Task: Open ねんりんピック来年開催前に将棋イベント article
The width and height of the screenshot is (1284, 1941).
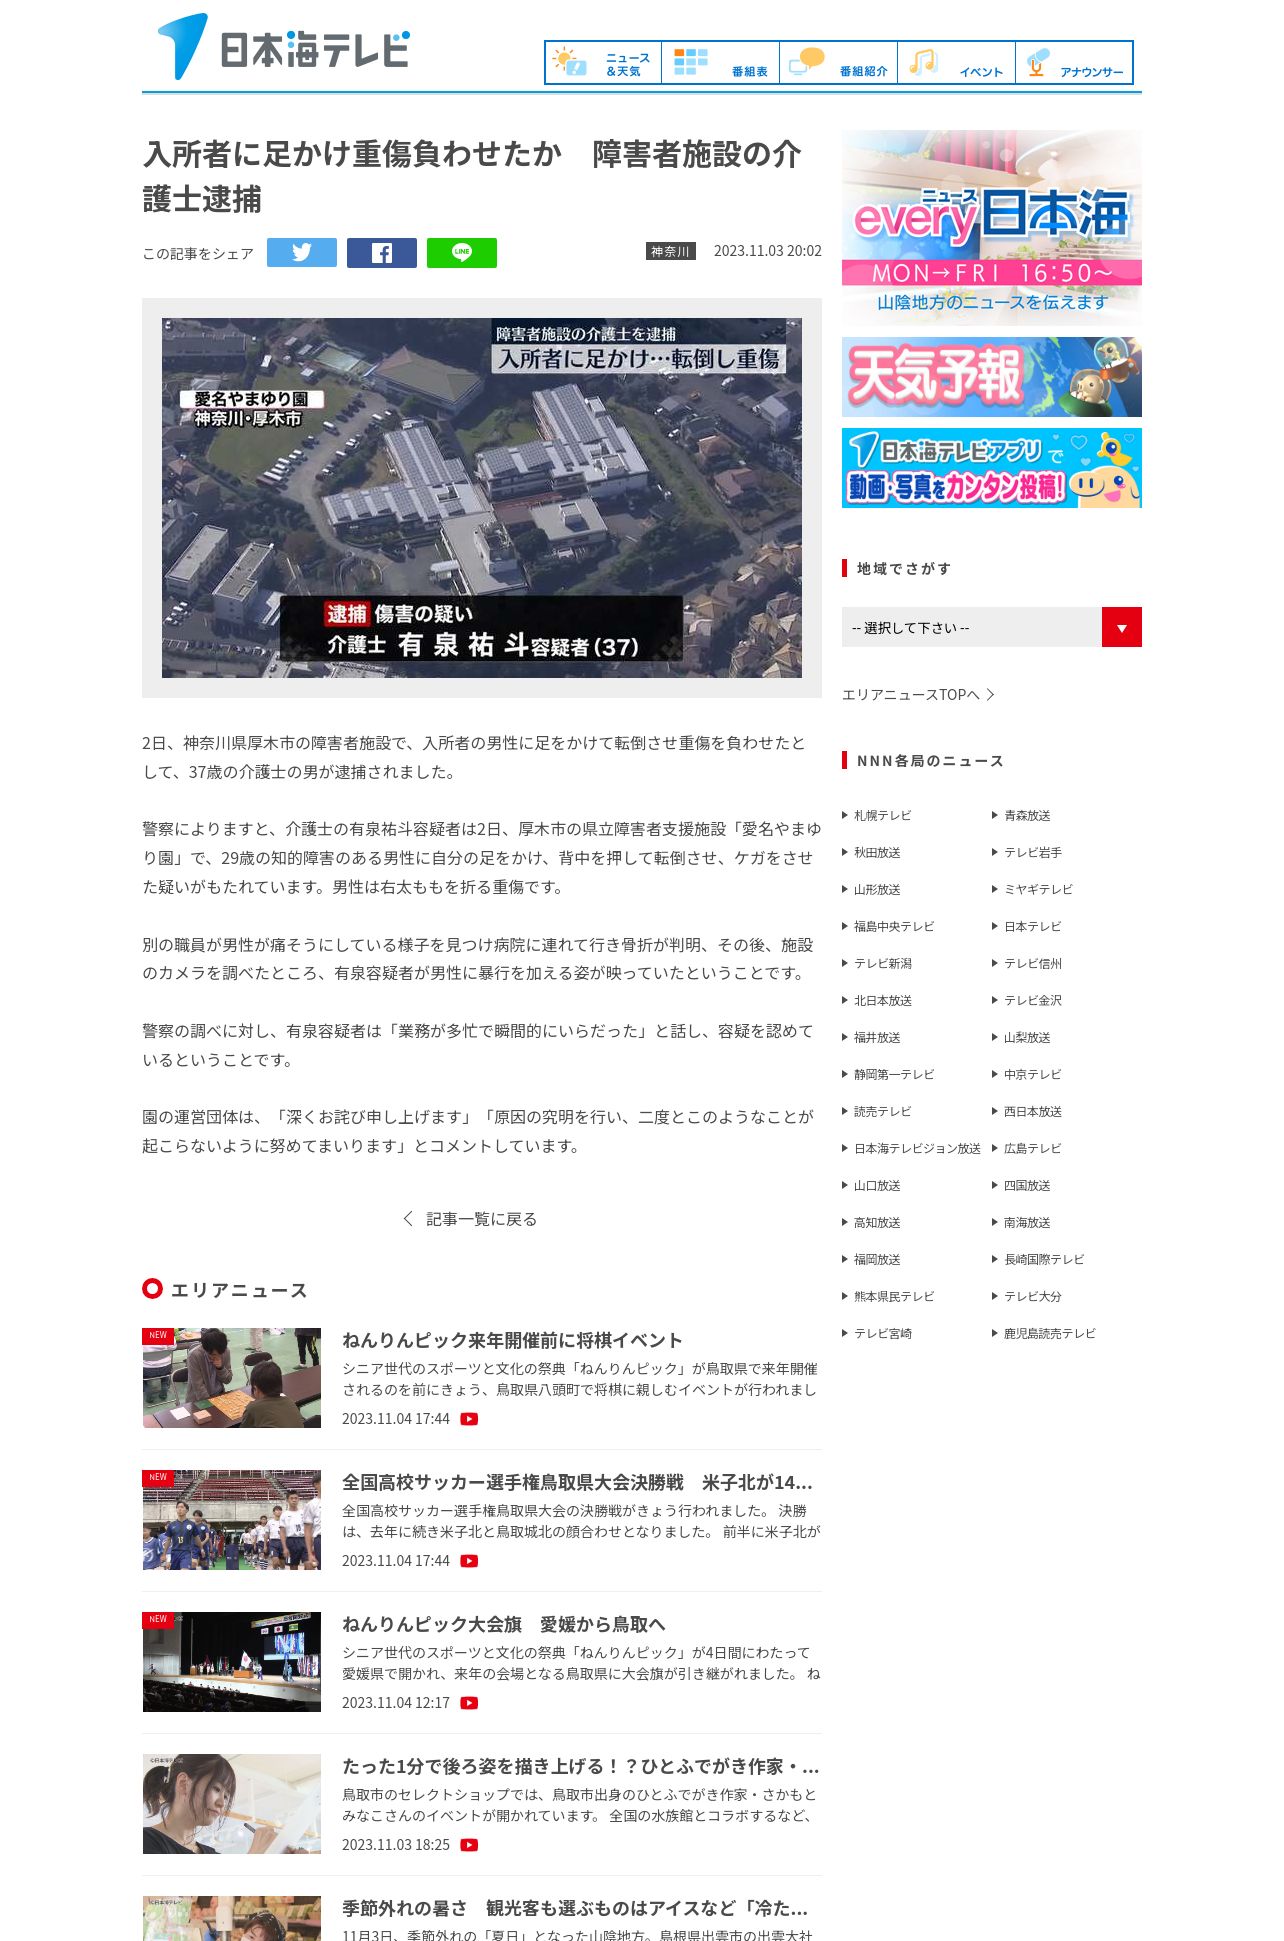Action: (x=512, y=1340)
